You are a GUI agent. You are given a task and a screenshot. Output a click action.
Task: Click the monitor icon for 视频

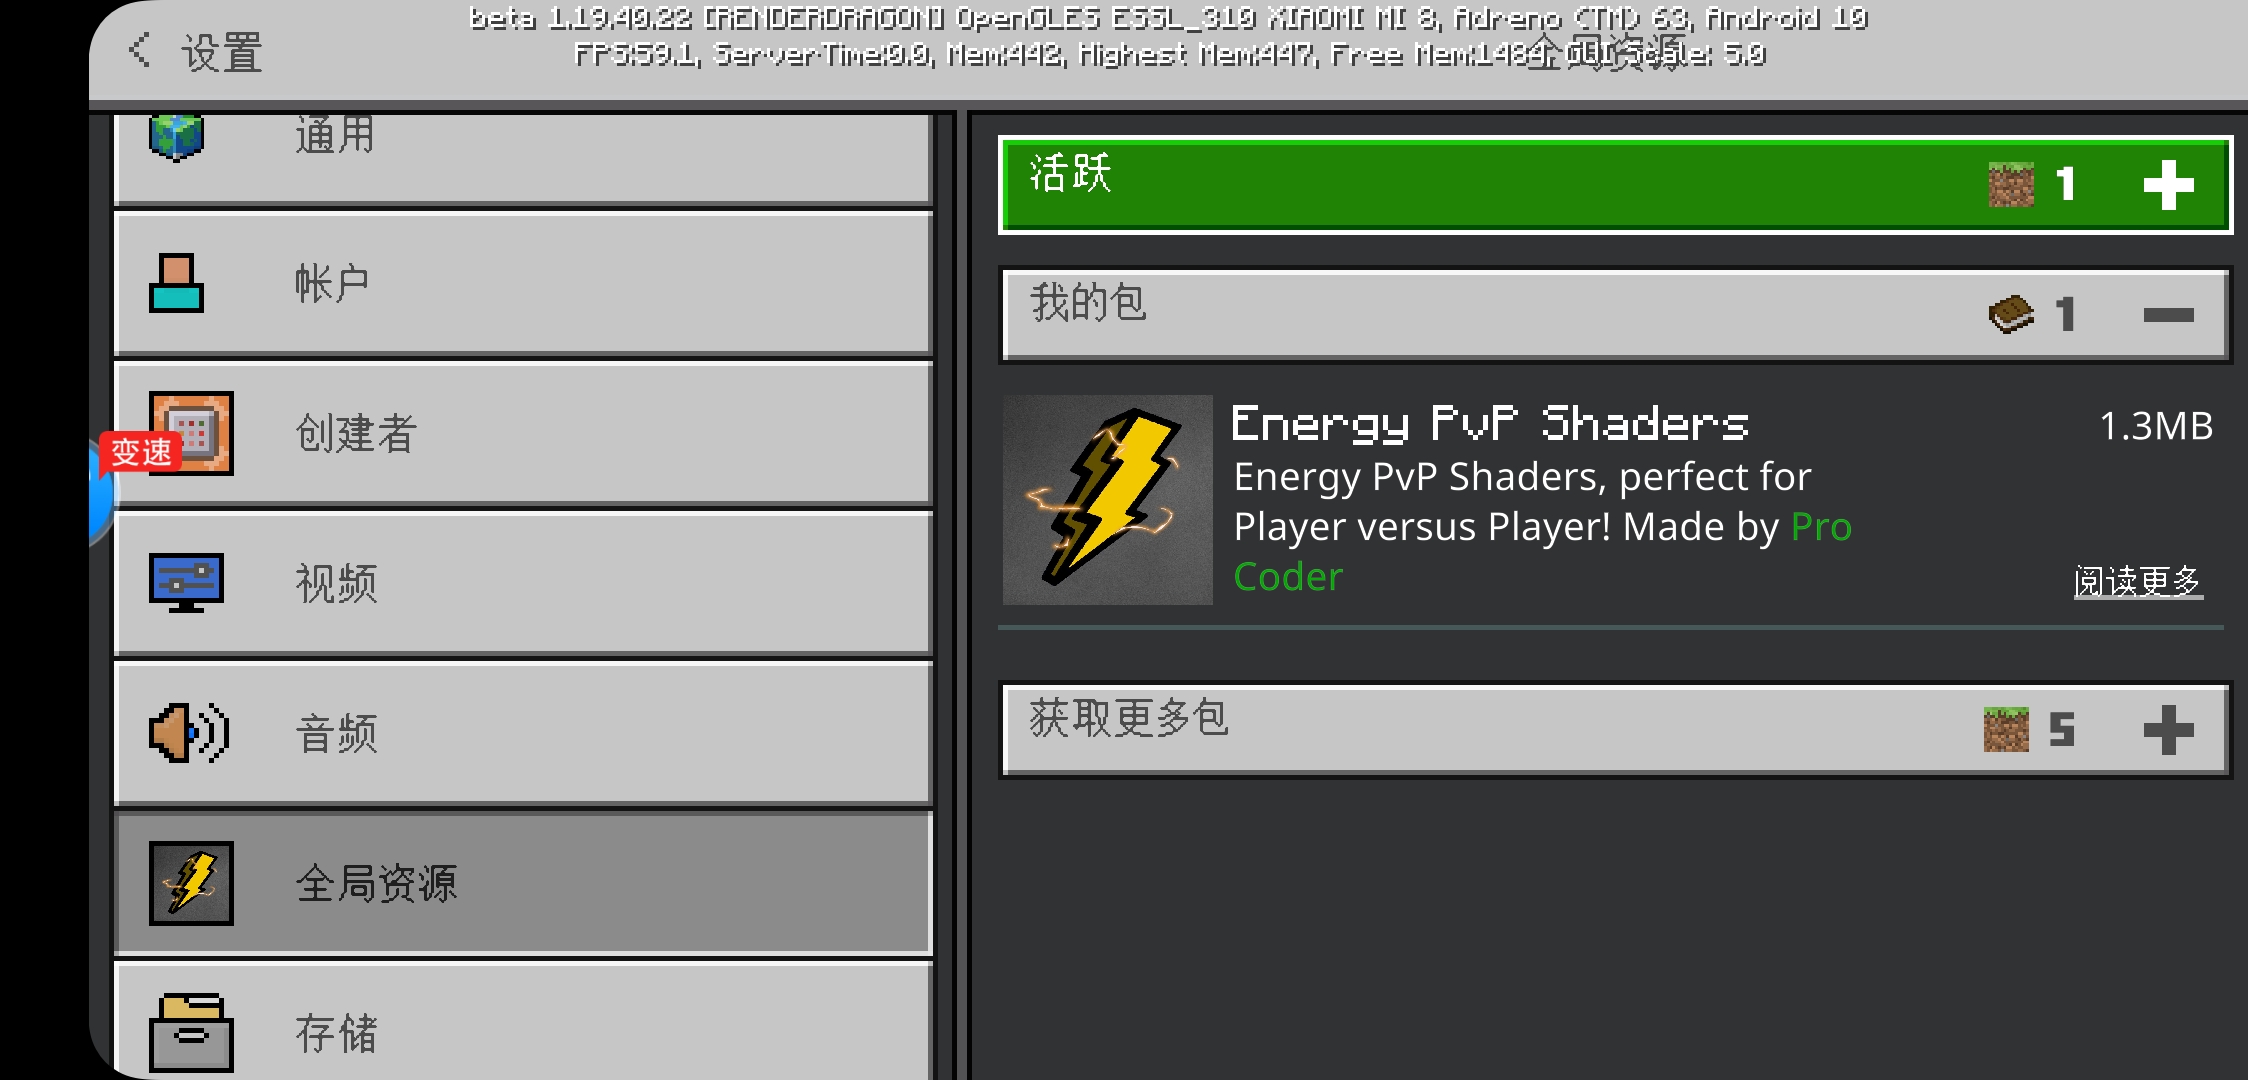pyautogui.click(x=186, y=583)
